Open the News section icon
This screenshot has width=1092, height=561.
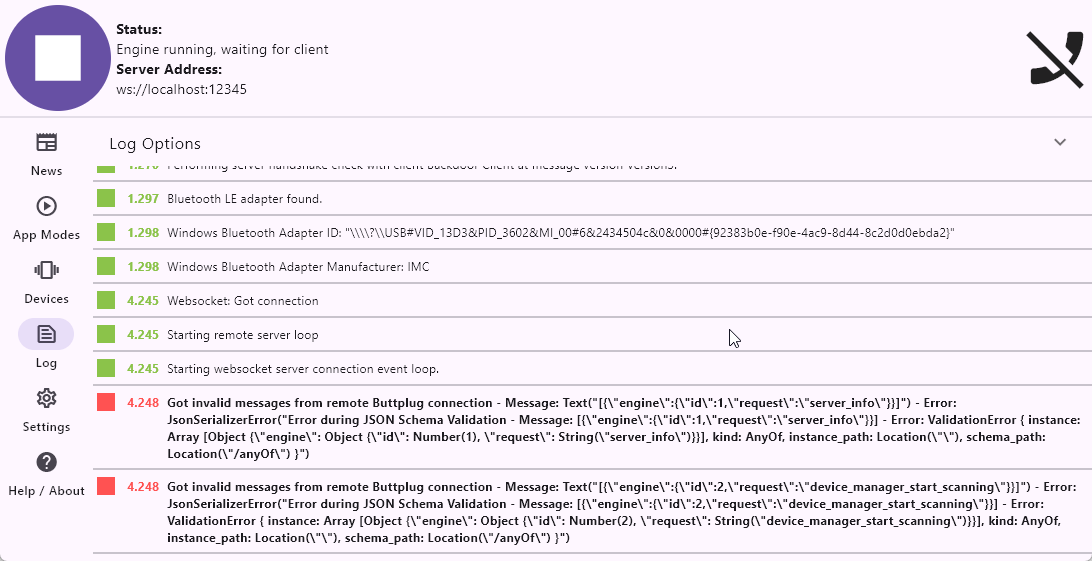click(x=46, y=142)
